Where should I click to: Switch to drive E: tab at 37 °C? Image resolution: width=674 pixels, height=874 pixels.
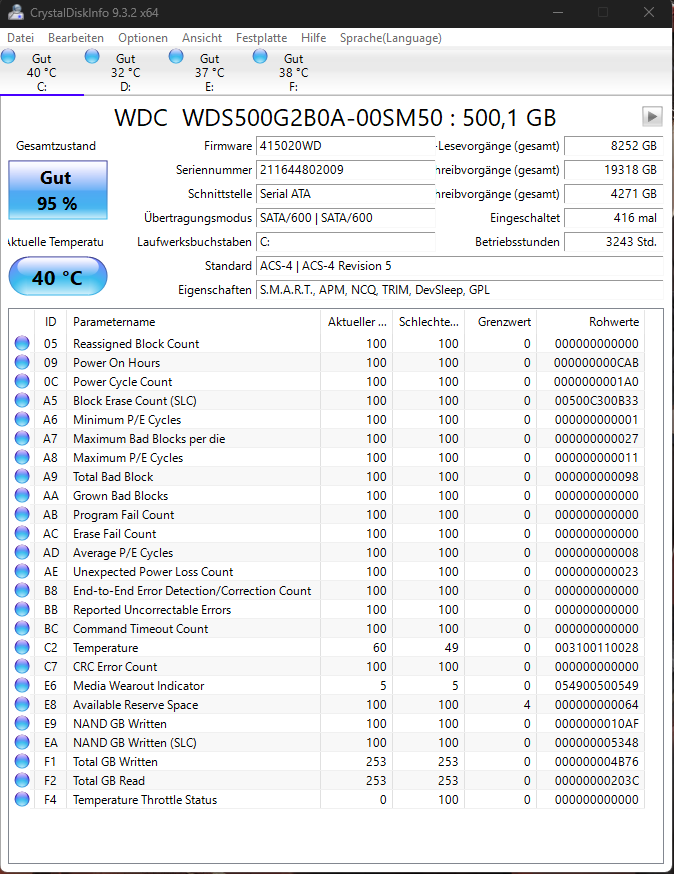(x=210, y=72)
